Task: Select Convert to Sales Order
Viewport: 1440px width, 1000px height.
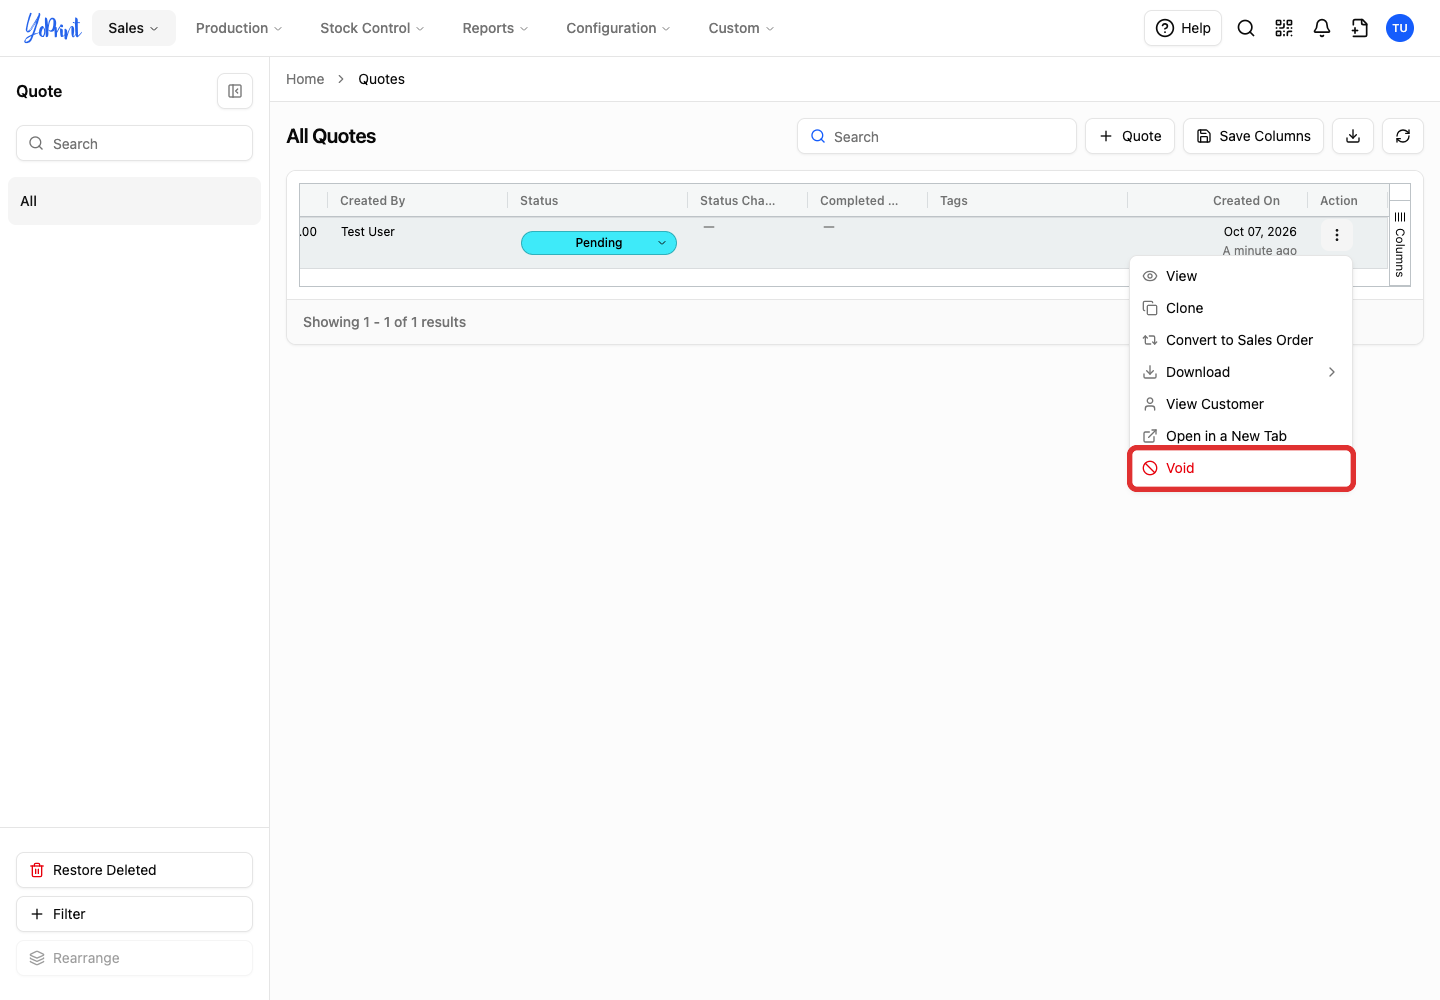Action: point(1241,340)
